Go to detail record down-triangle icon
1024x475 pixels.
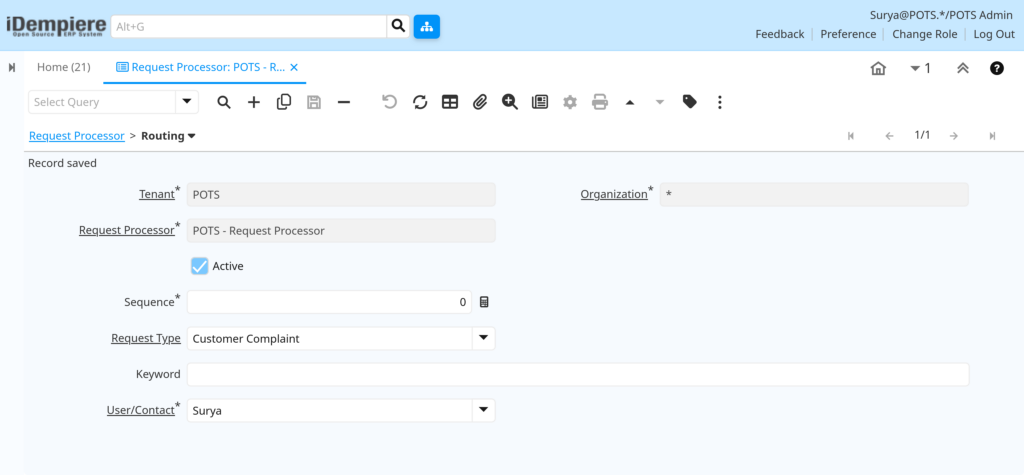pos(660,102)
